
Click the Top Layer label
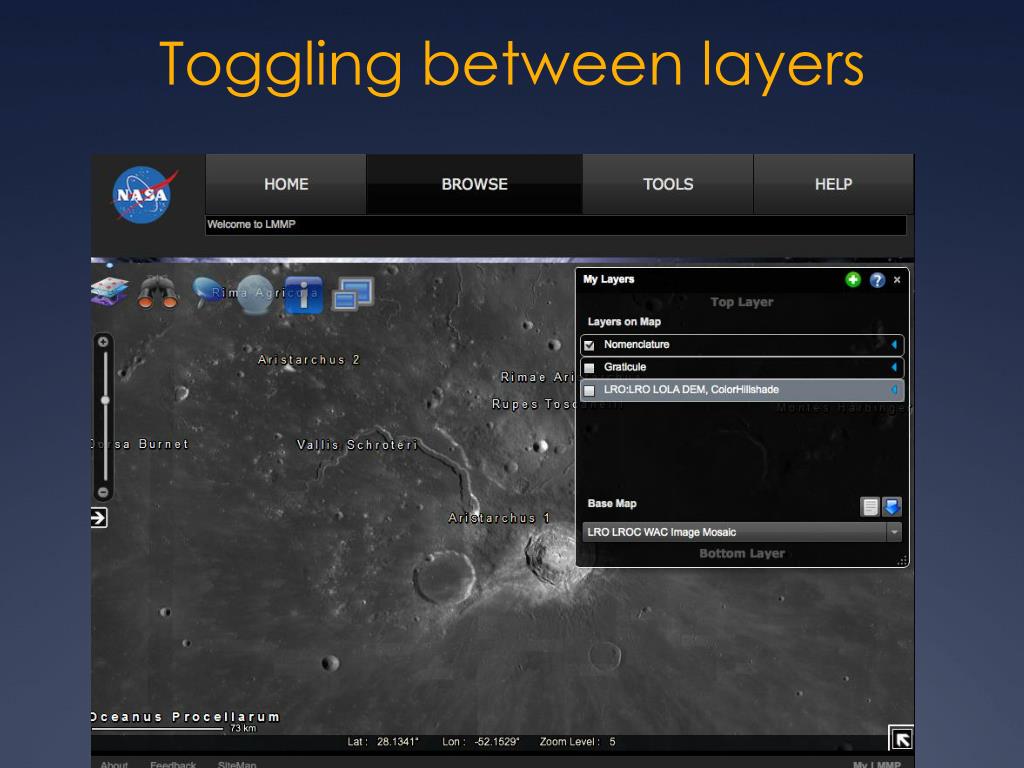[x=742, y=302]
